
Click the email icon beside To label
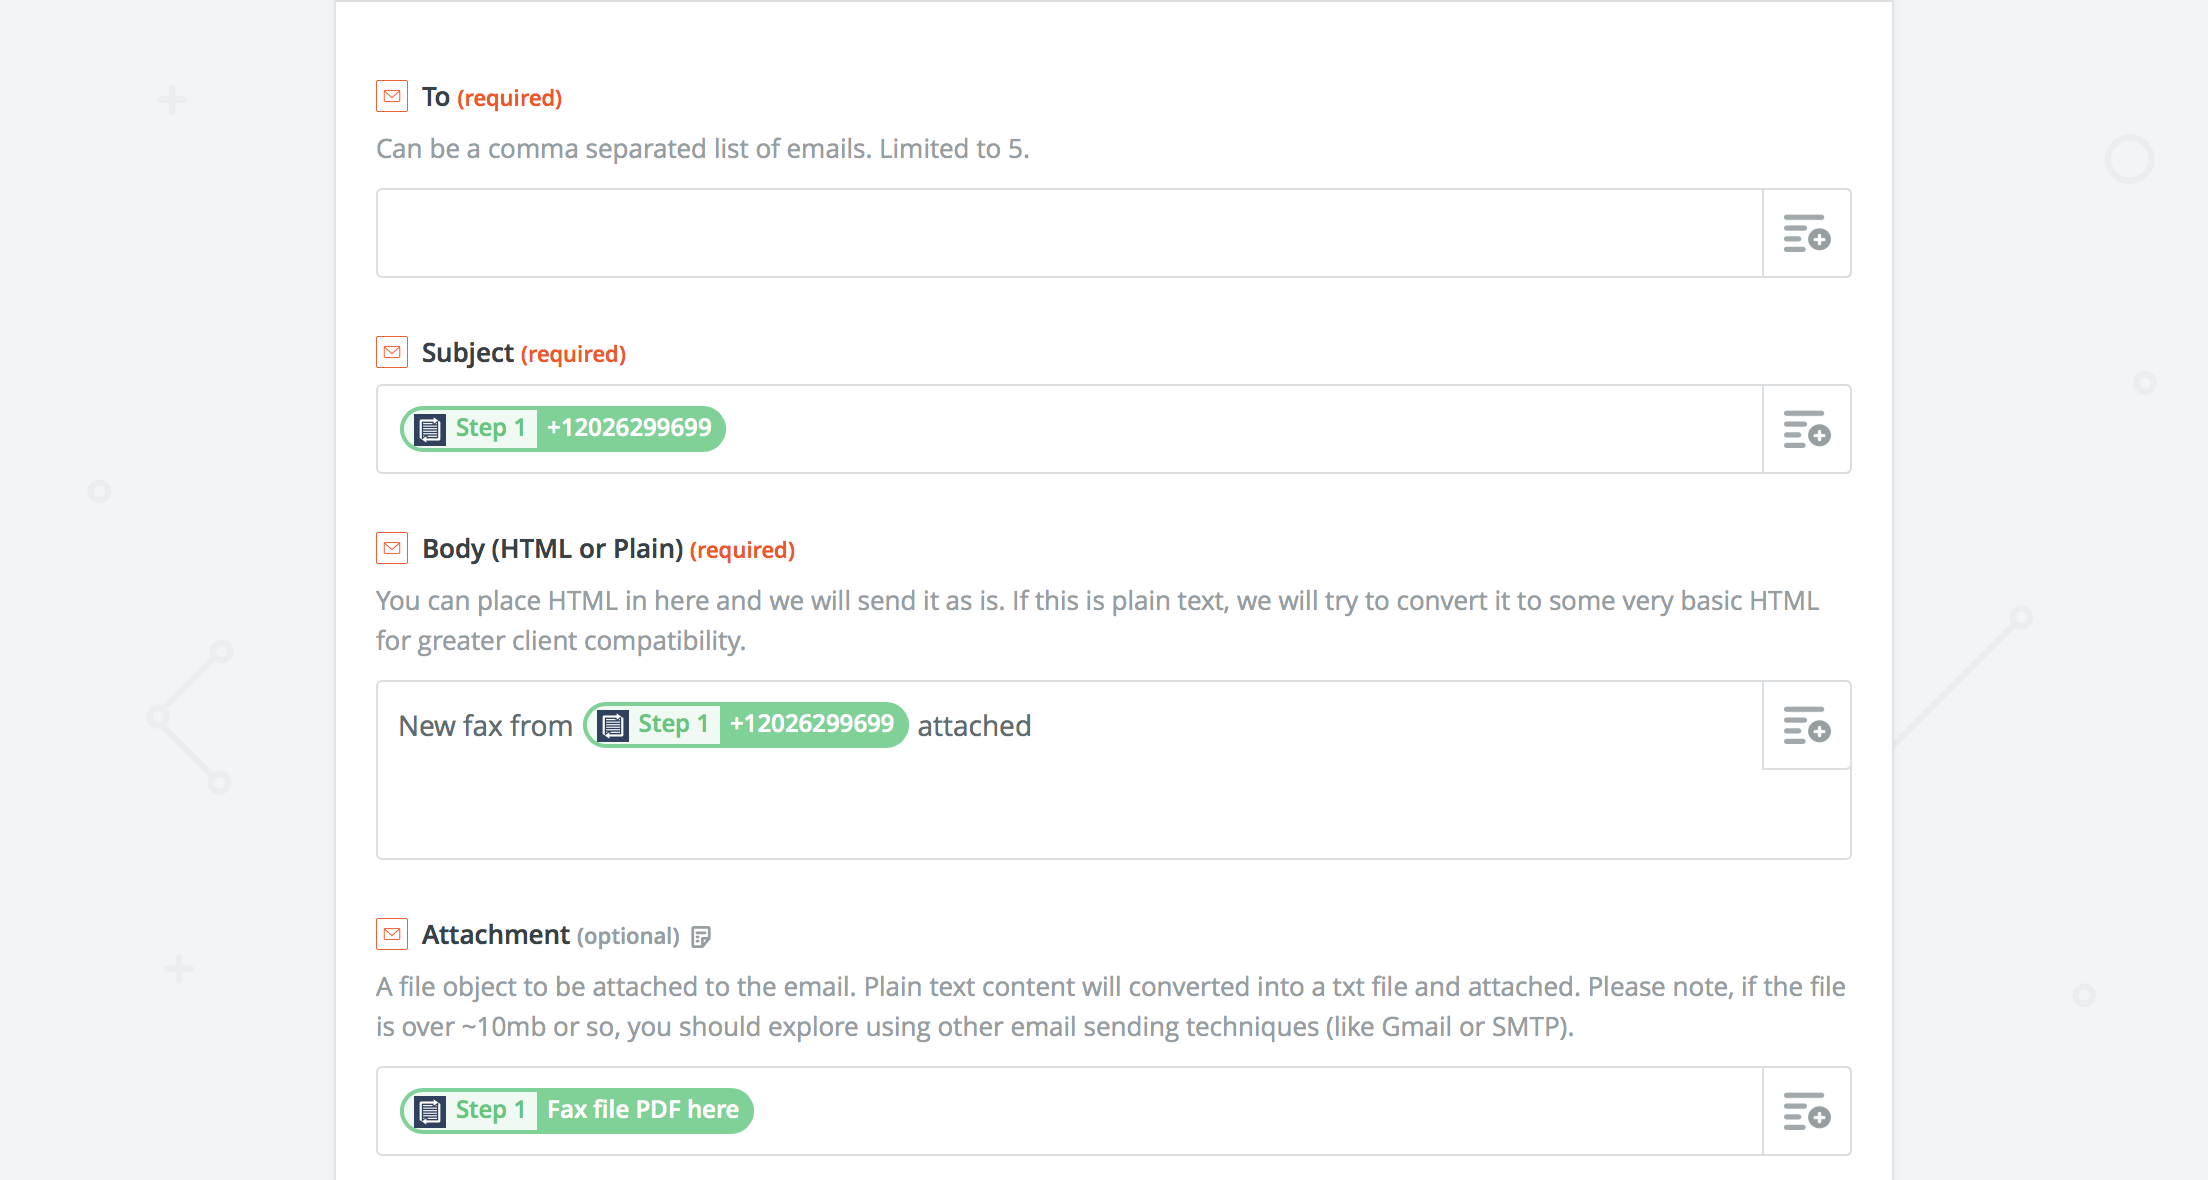pyautogui.click(x=392, y=96)
